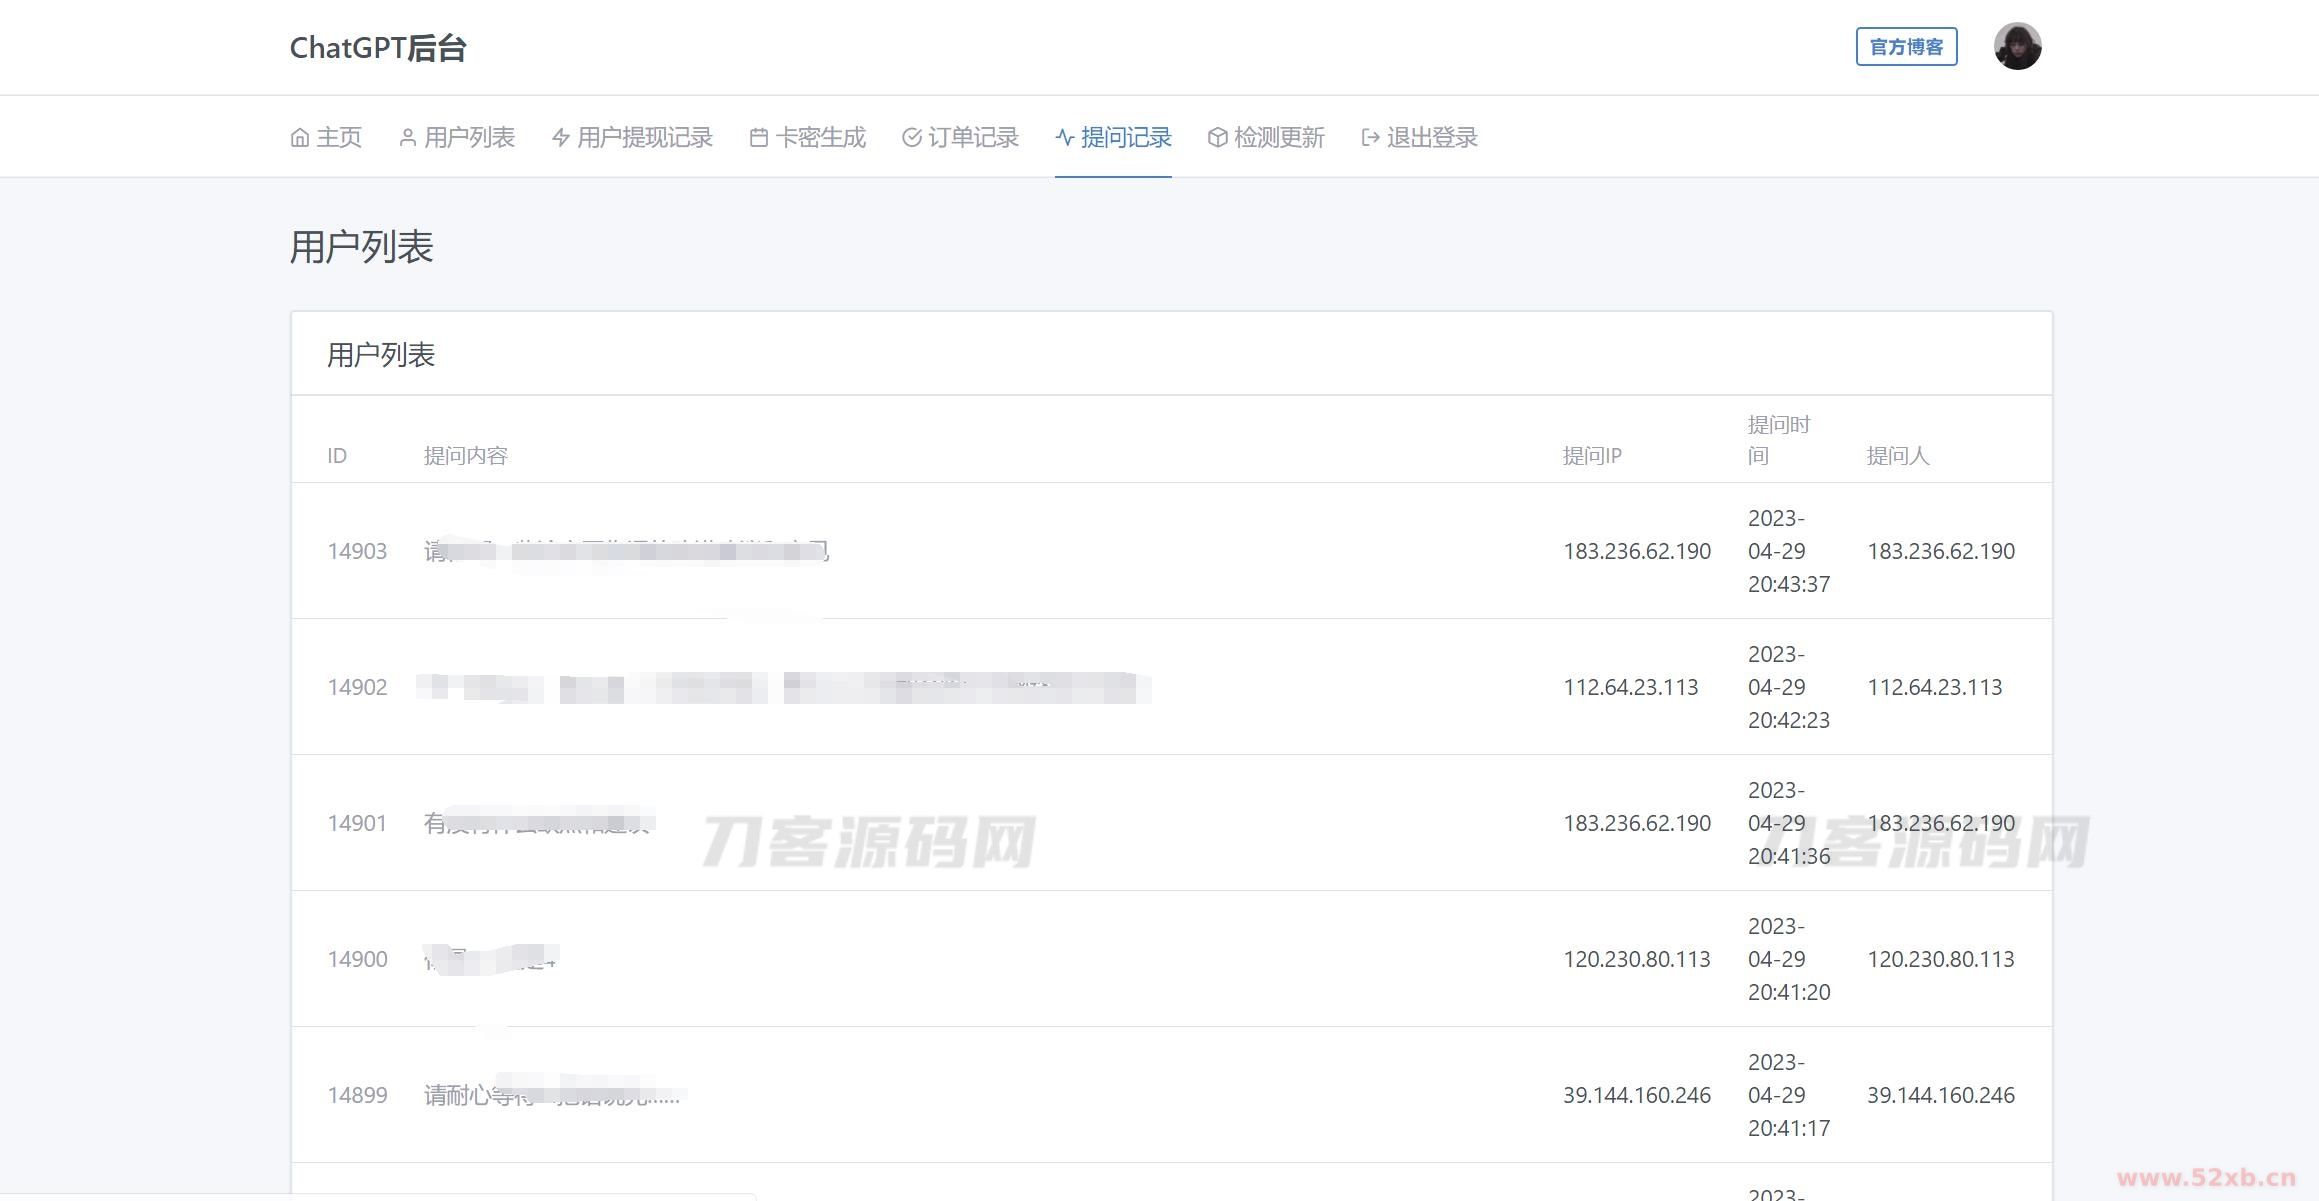The width and height of the screenshot is (2319, 1201).
Task: Click the IP 112.64.23.113 in 提问人 column
Action: pos(1934,687)
